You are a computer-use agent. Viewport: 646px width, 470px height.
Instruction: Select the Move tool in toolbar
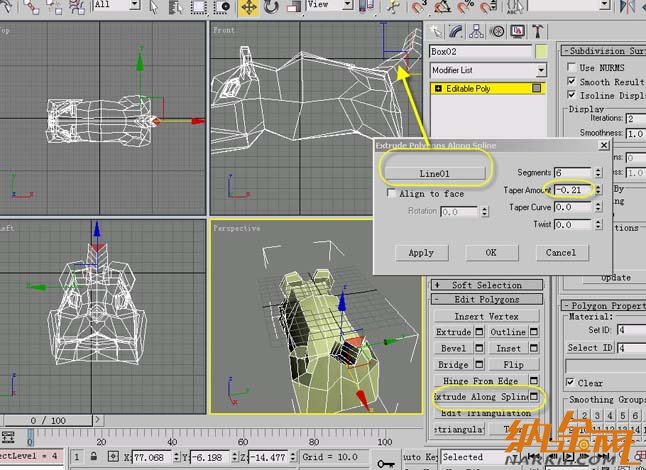pyautogui.click(x=248, y=7)
